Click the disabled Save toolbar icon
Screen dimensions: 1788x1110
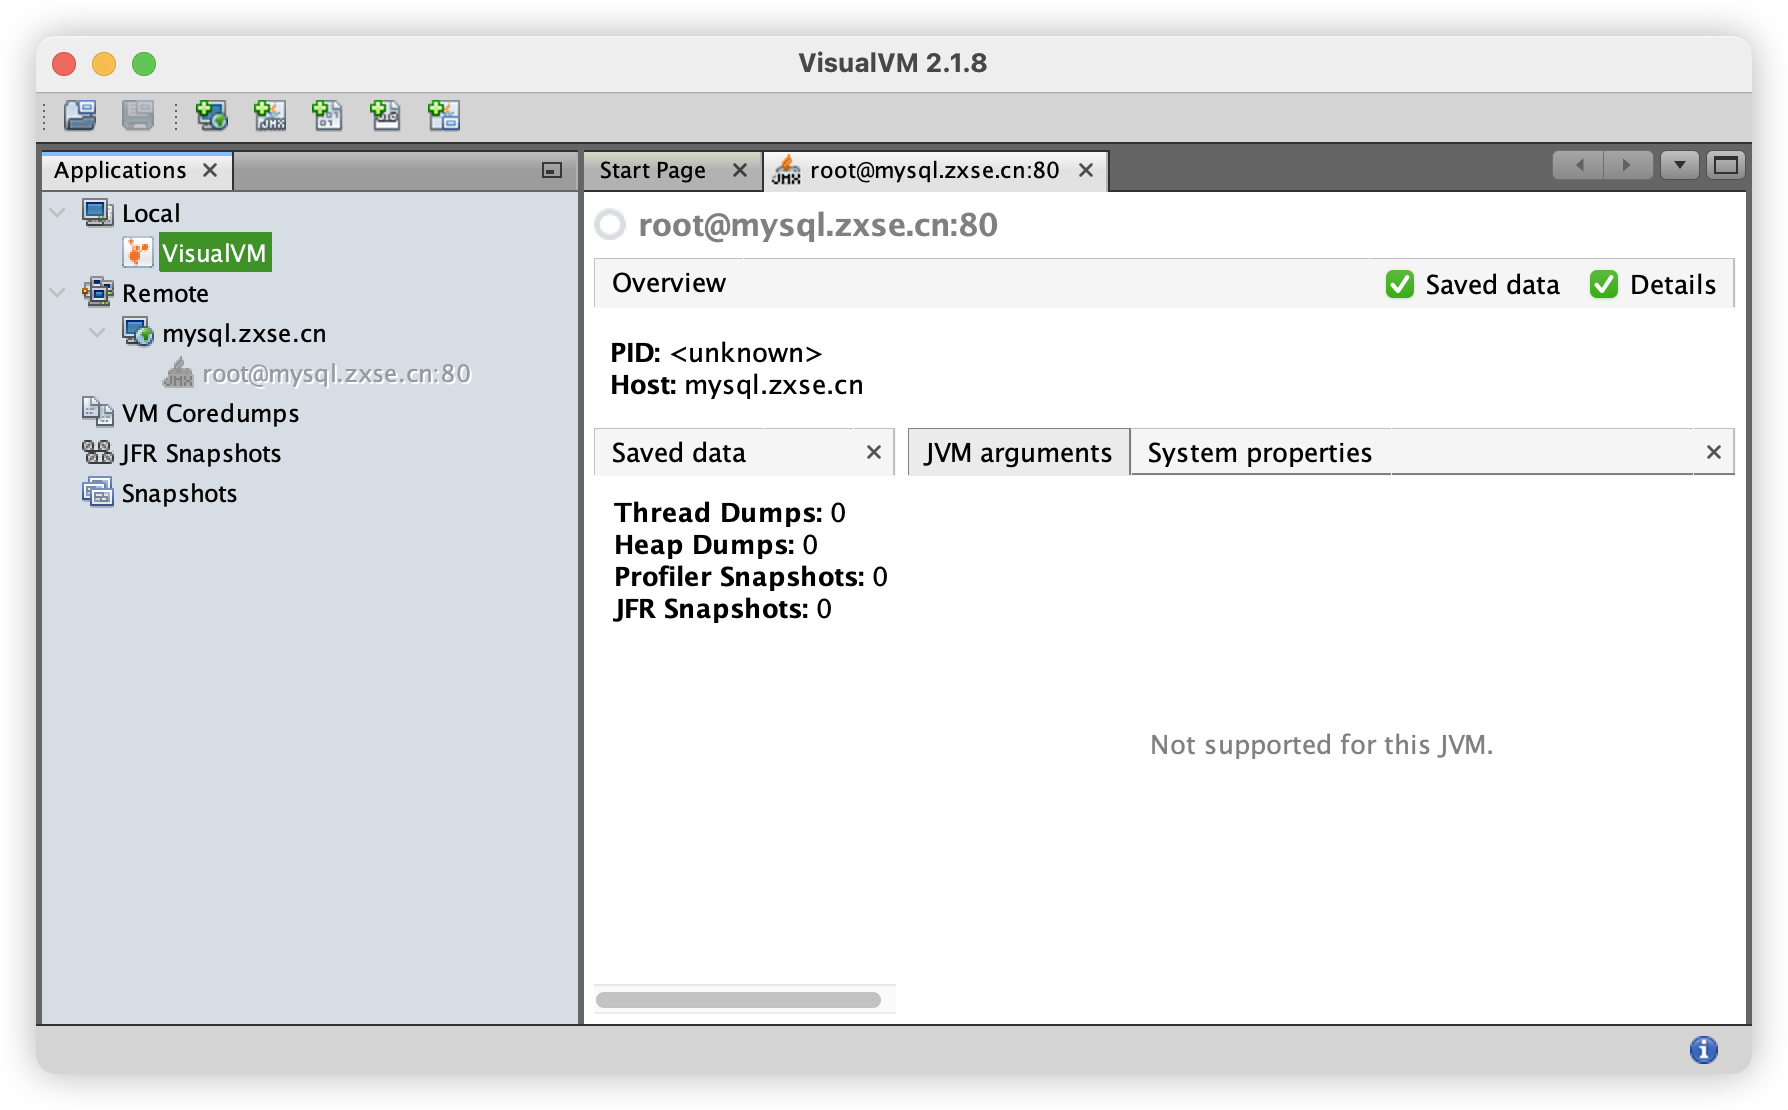(138, 116)
